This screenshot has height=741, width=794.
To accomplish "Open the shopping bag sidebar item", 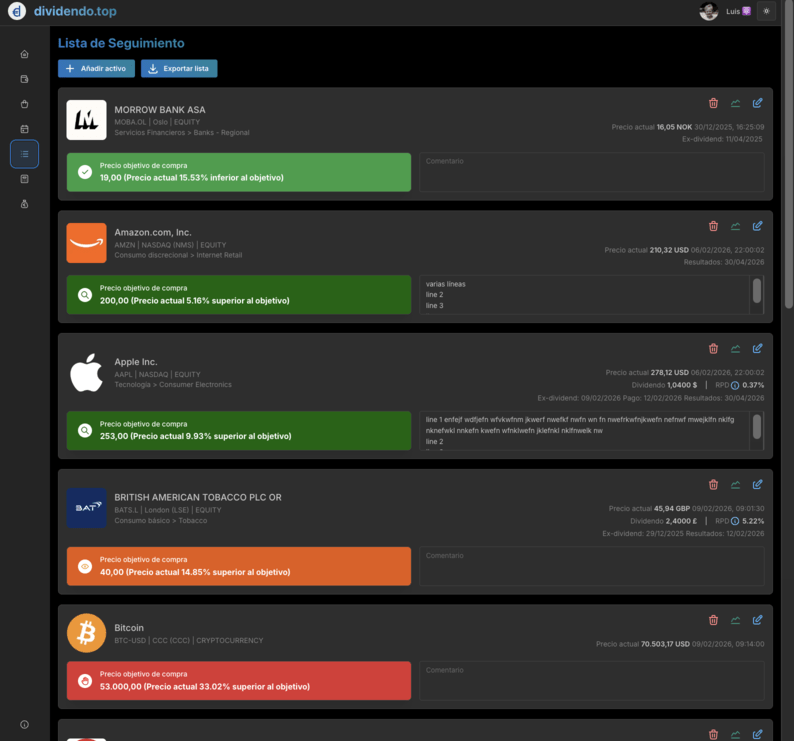I will click(24, 104).
